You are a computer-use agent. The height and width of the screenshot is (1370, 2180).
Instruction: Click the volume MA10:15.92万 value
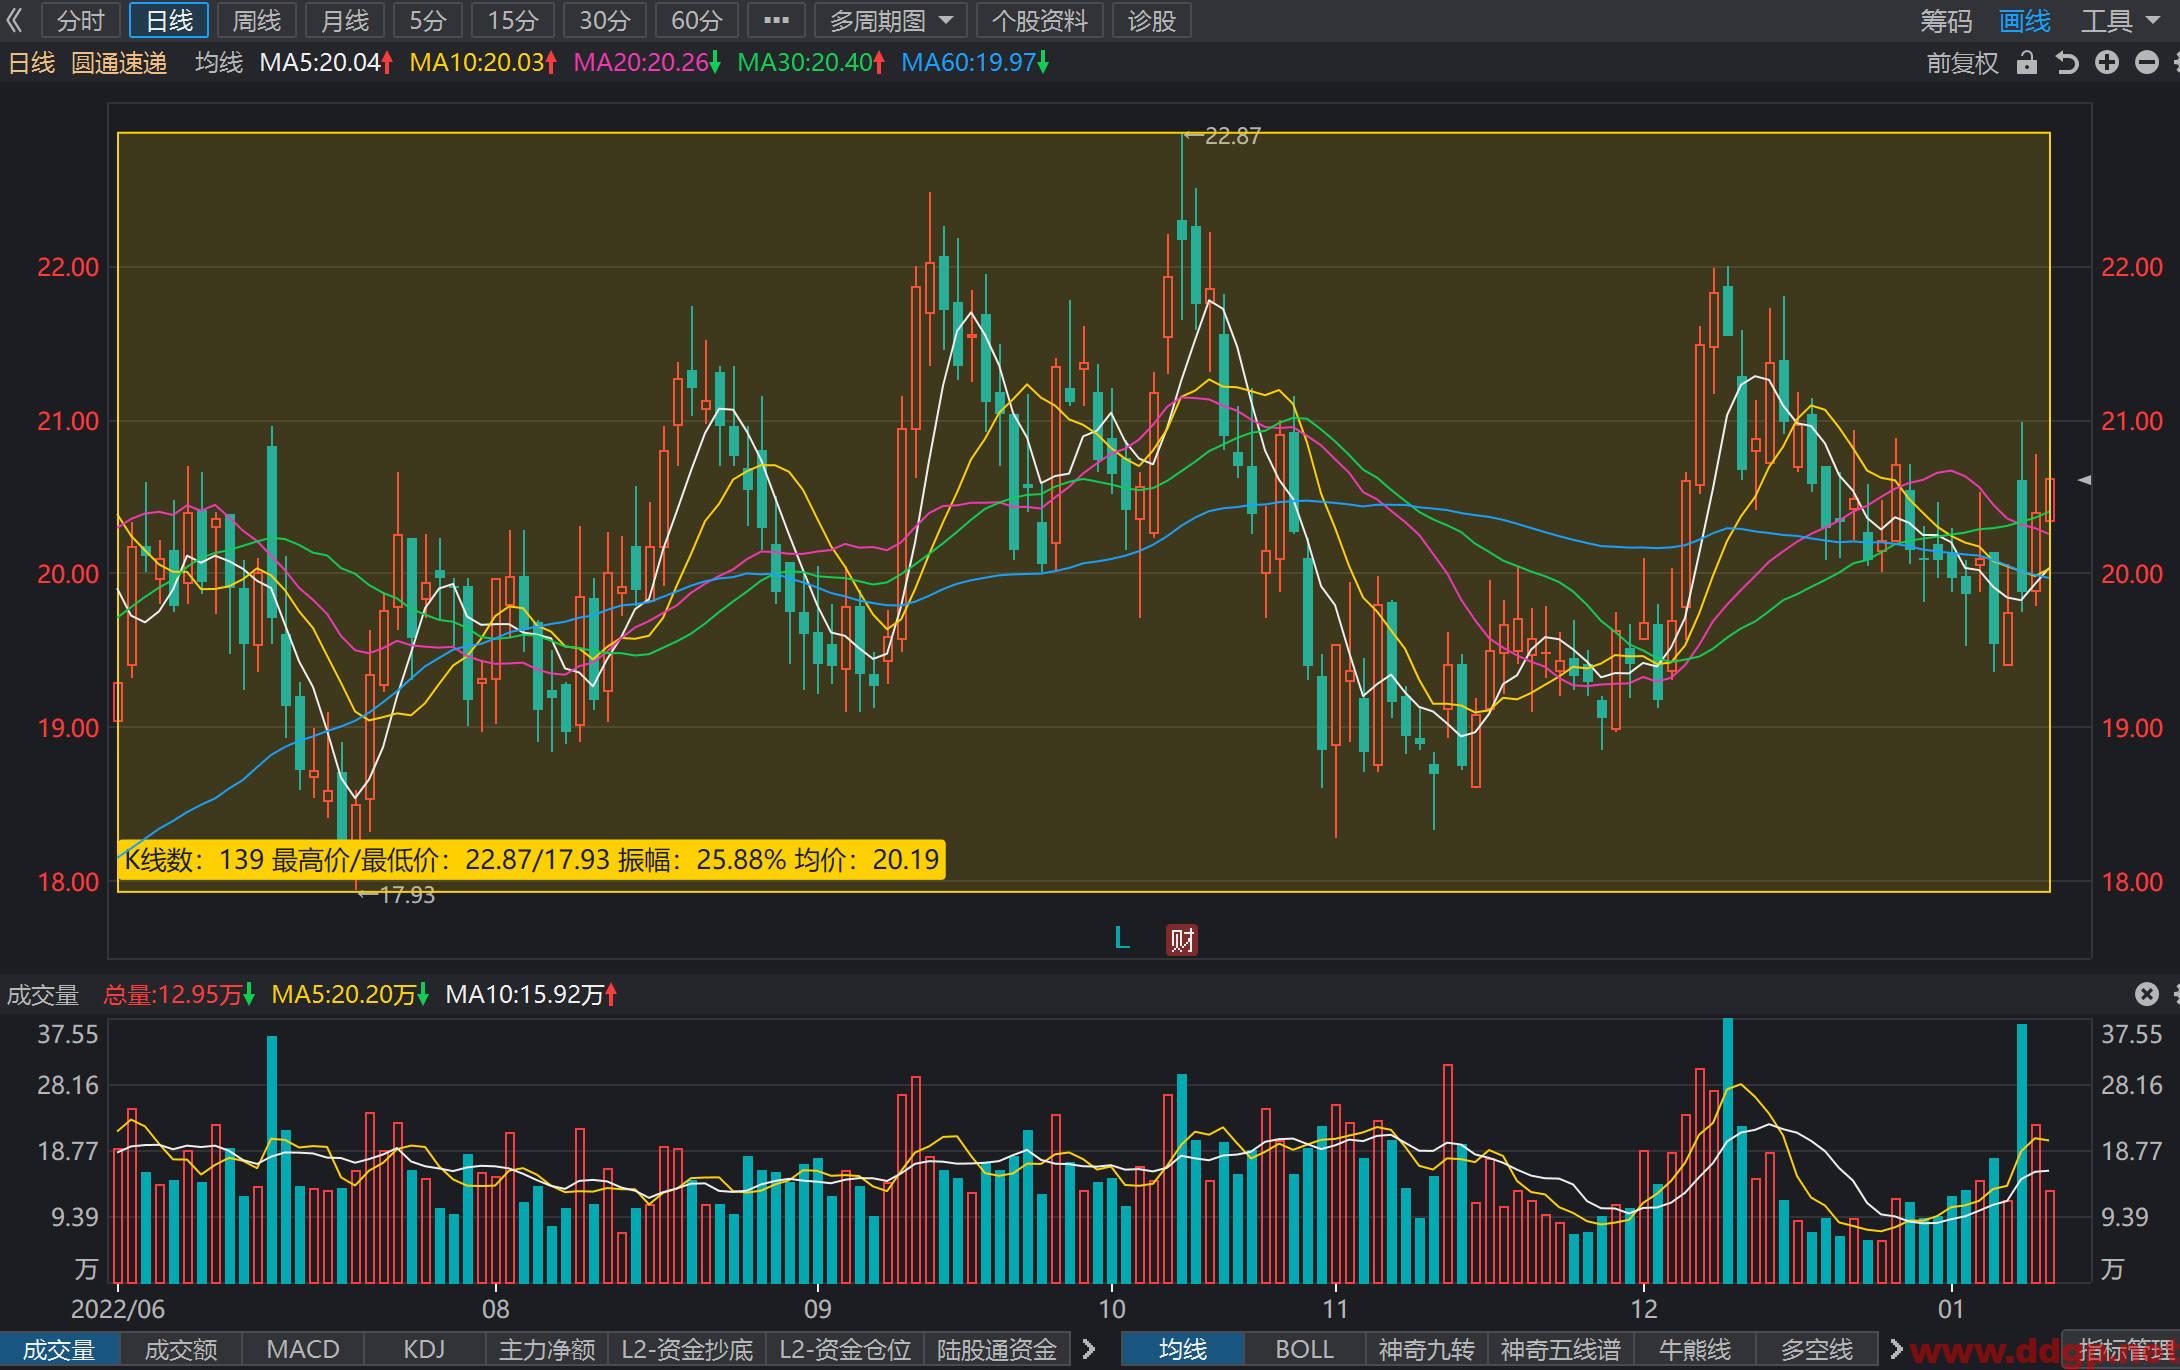pyautogui.click(x=531, y=994)
